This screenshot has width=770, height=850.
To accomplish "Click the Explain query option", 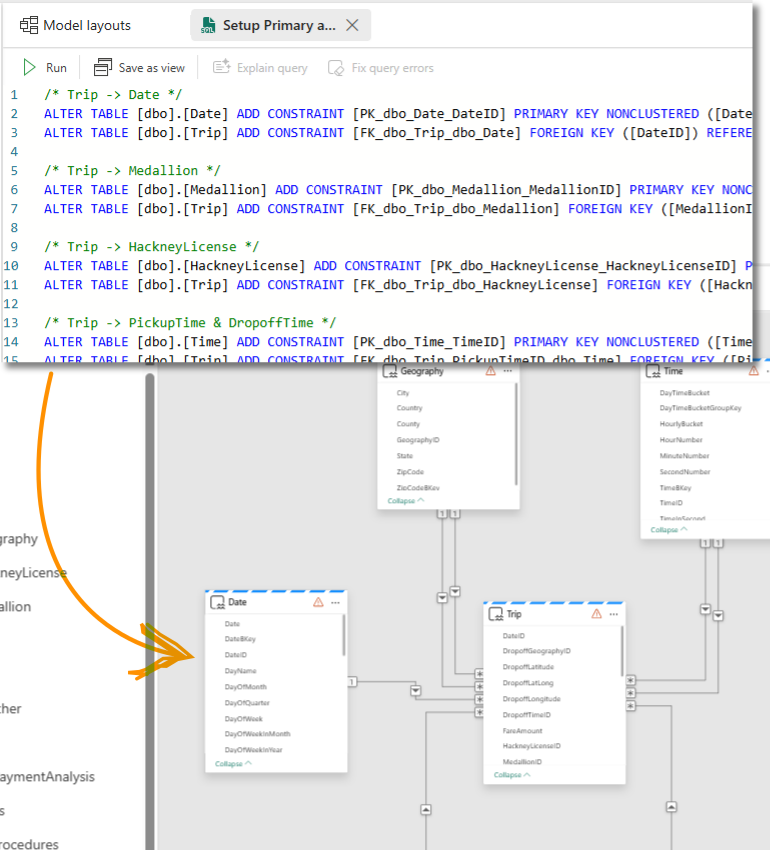I will point(260,68).
